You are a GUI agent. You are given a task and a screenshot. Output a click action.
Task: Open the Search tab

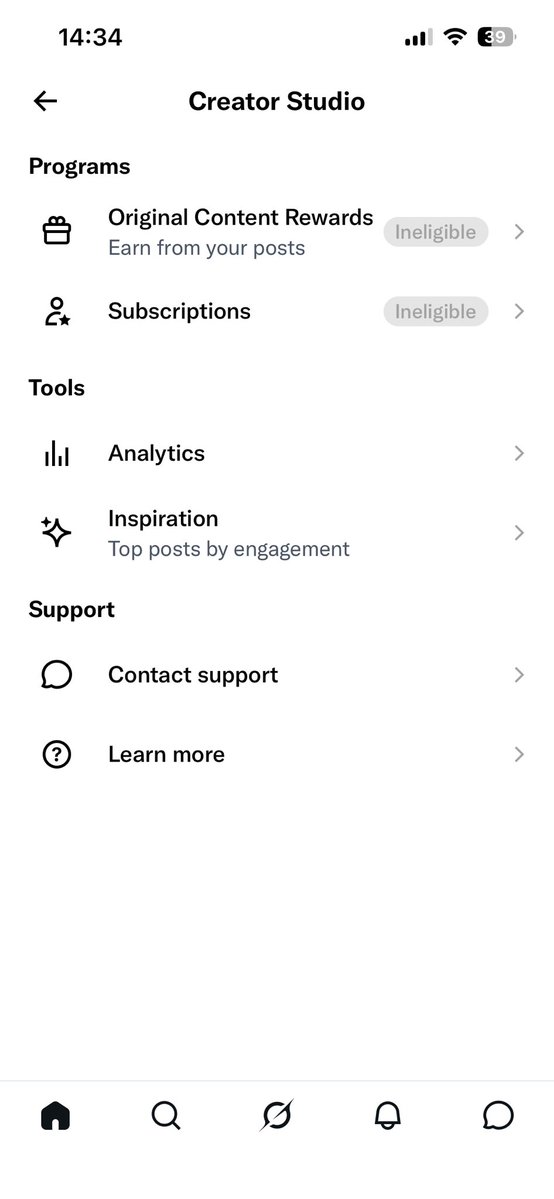pyautogui.click(x=165, y=1116)
